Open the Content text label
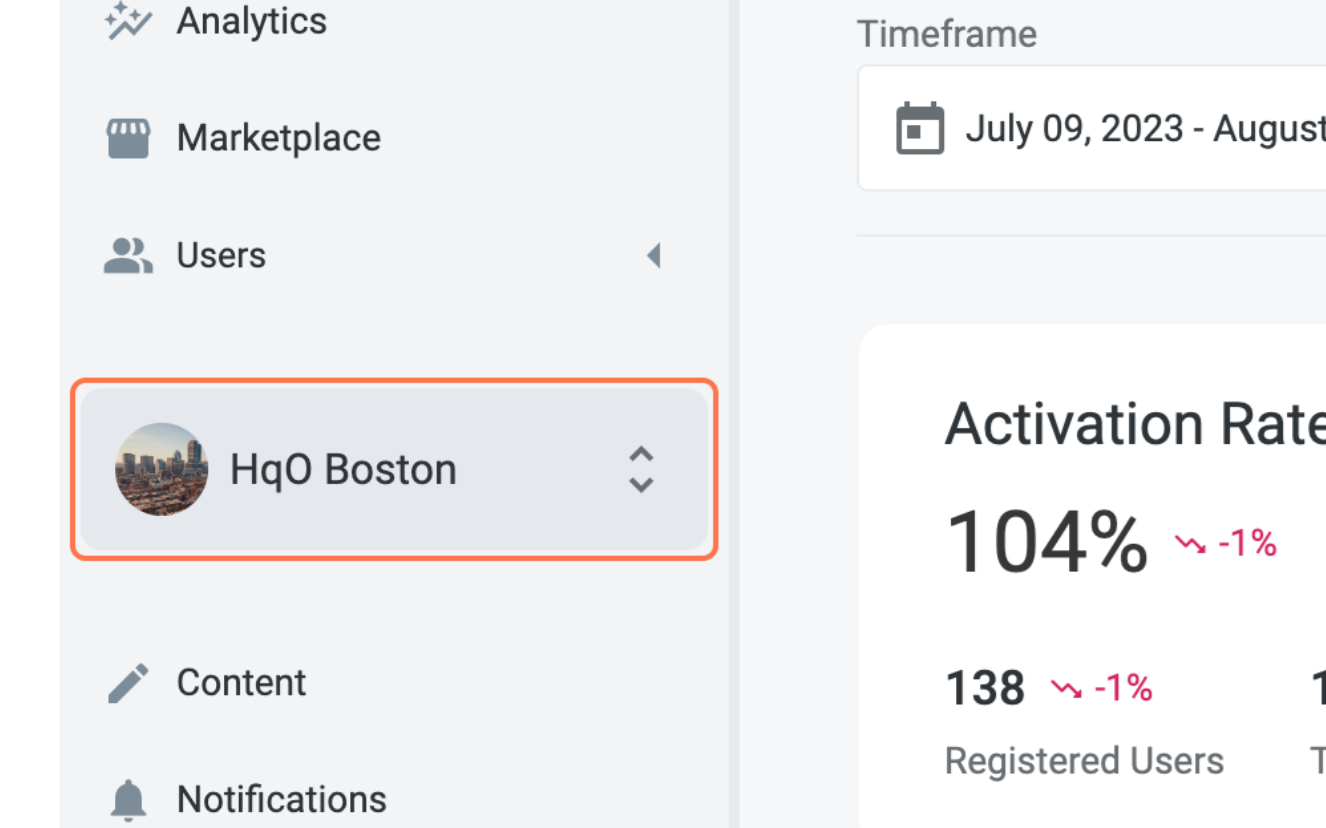The height and width of the screenshot is (828, 1326). [241, 683]
